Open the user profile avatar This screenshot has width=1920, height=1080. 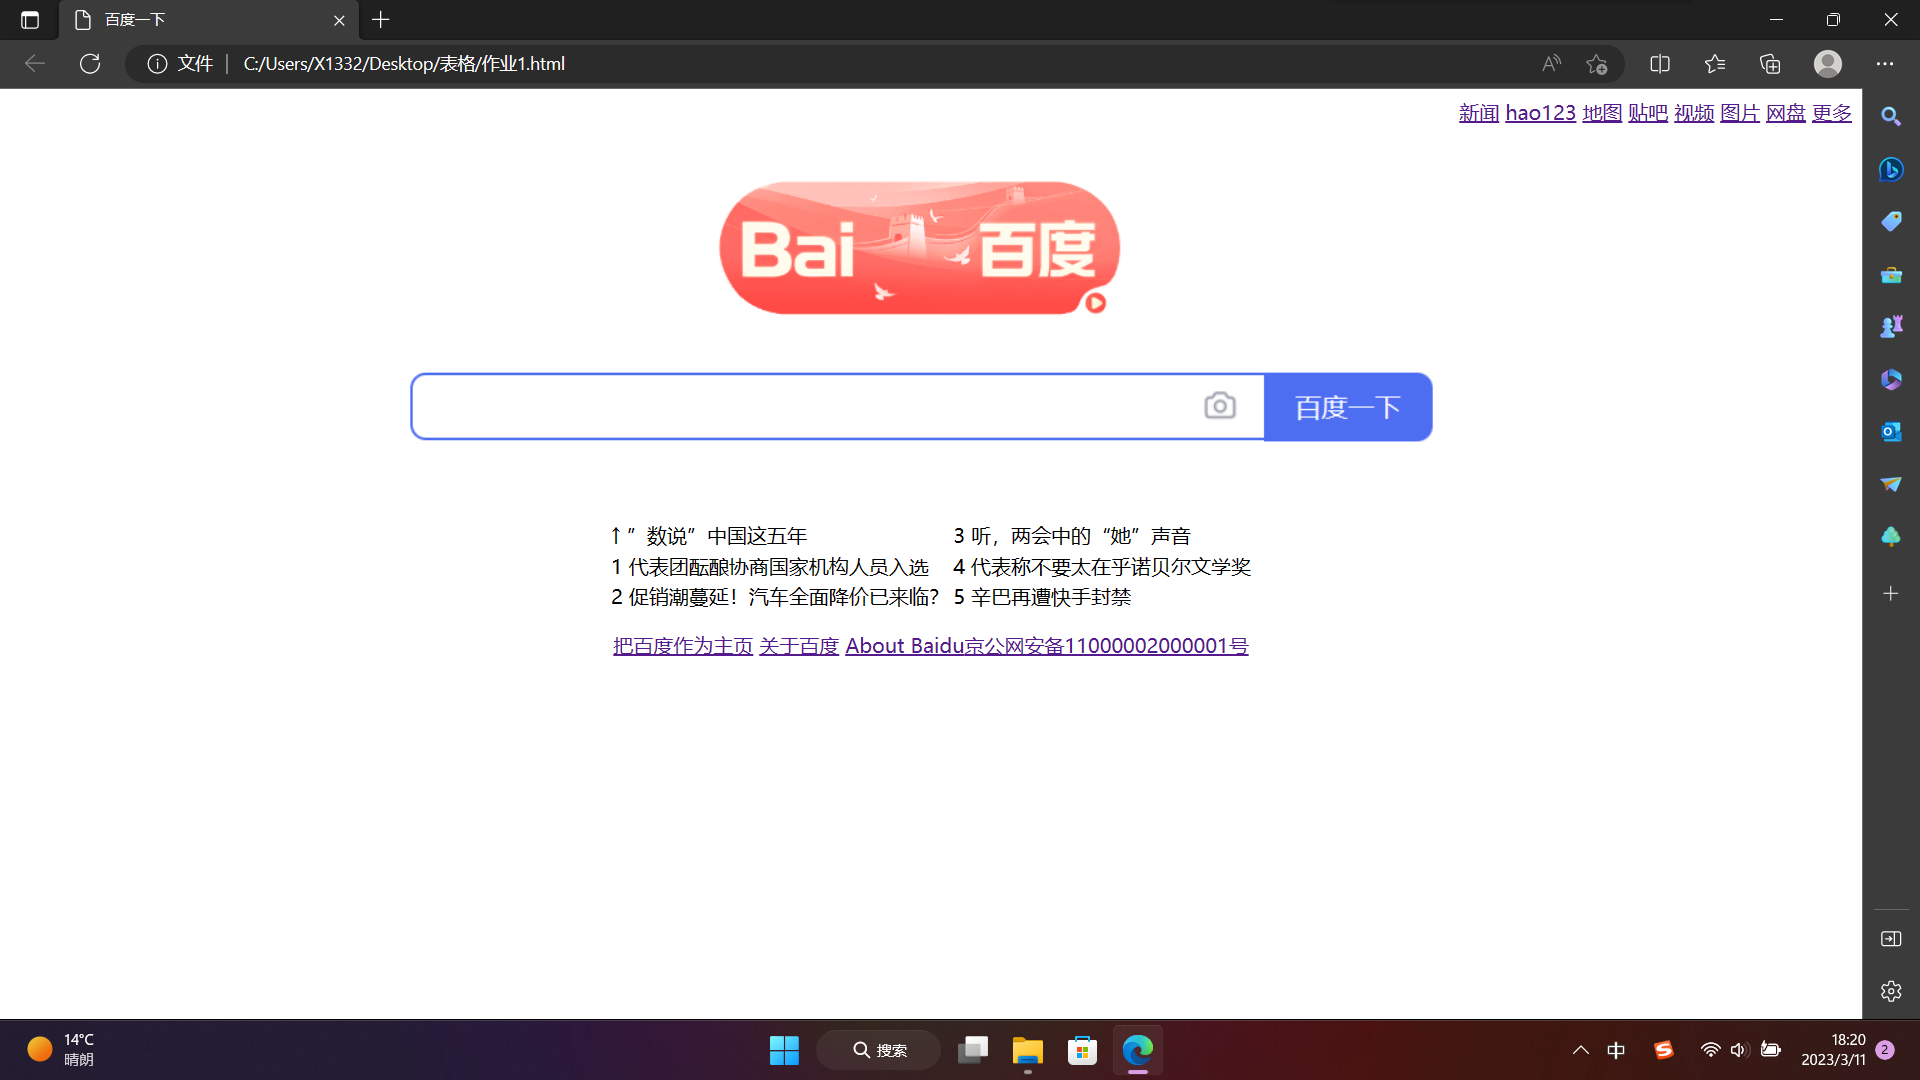tap(1828, 64)
